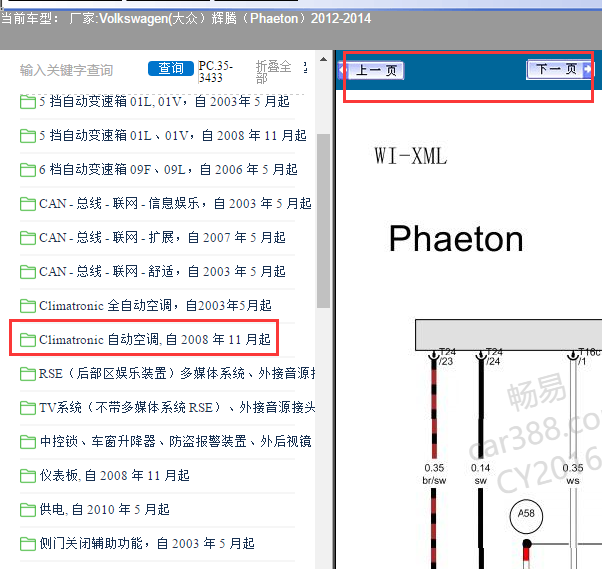
Task: Go to previous page with 上一页 button
Action: point(372,71)
